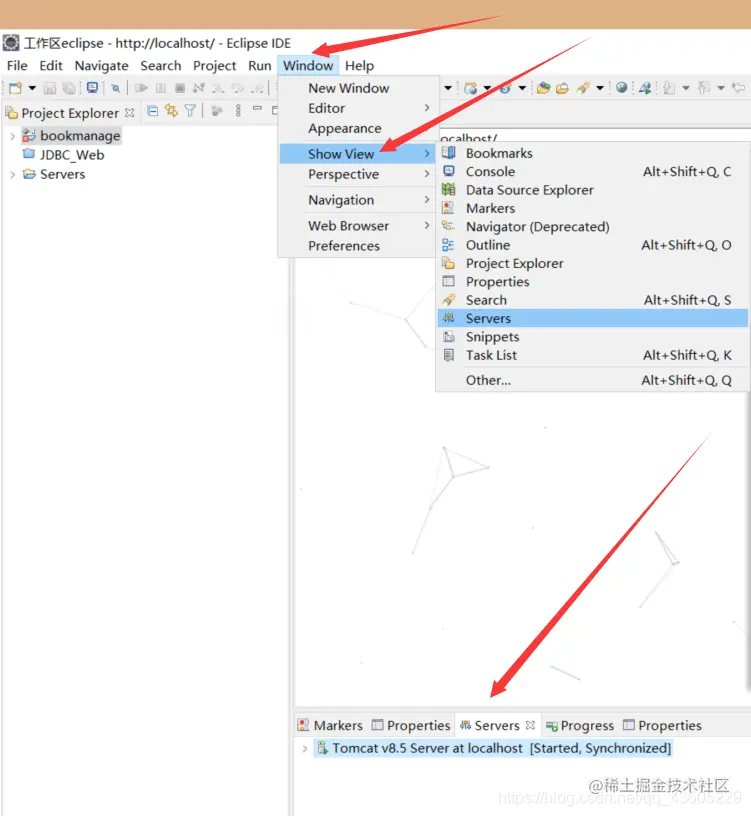Viewport: 751px width, 816px height.
Task: Show the Snippets view
Action: 593,337
